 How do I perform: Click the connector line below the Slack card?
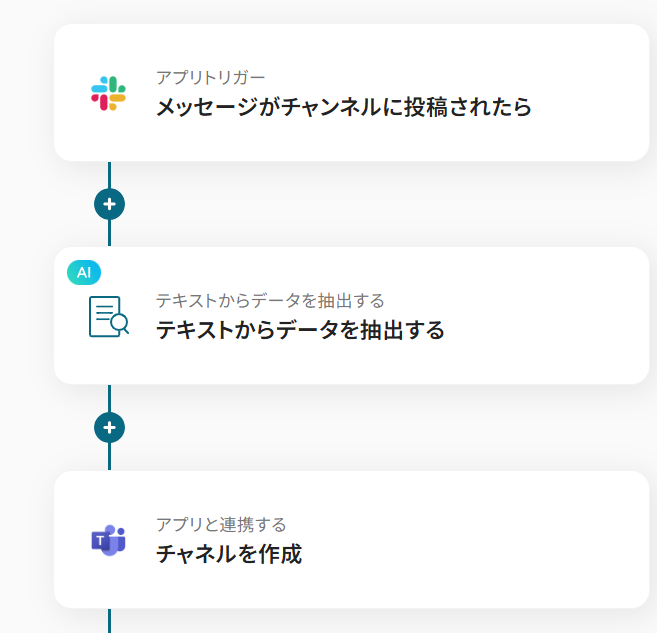point(109,175)
